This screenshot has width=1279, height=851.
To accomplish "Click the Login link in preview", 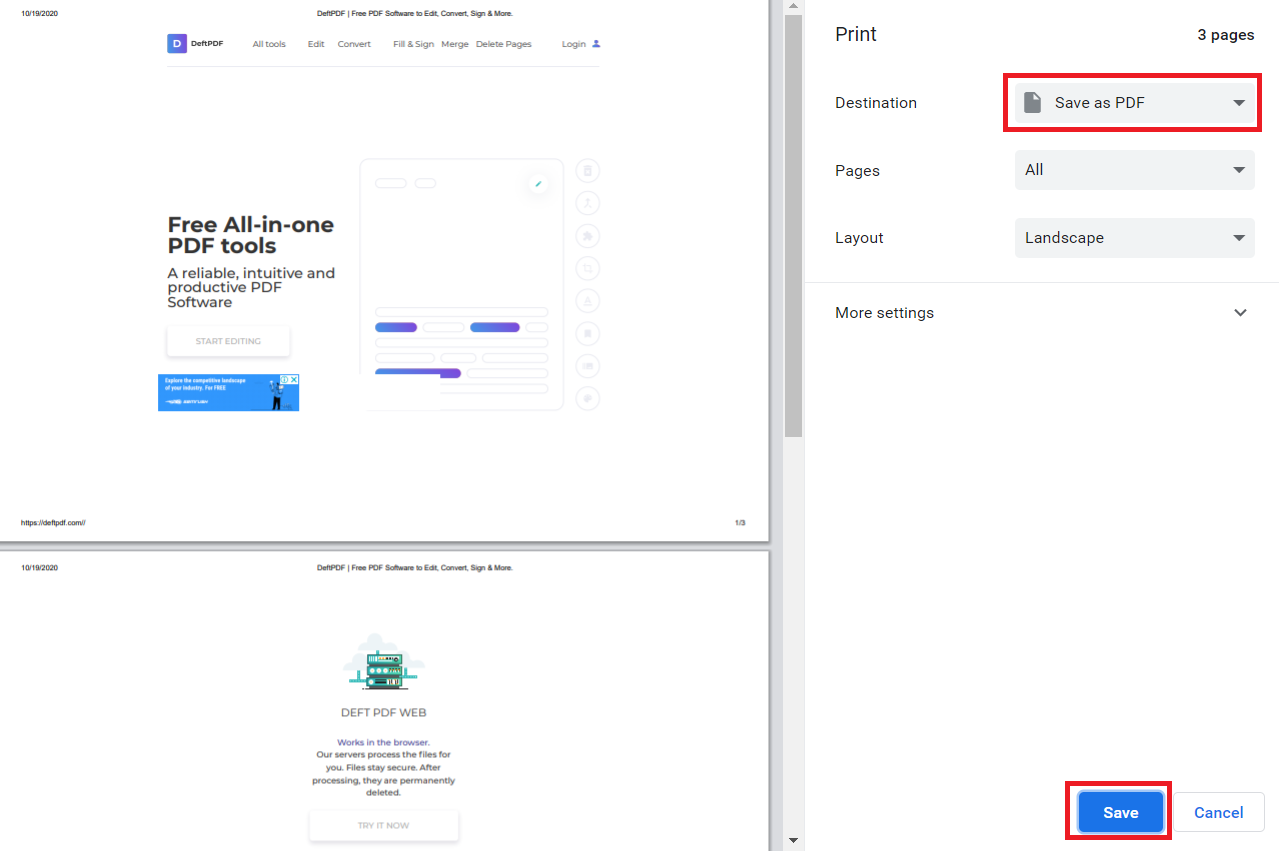I will [x=574, y=44].
